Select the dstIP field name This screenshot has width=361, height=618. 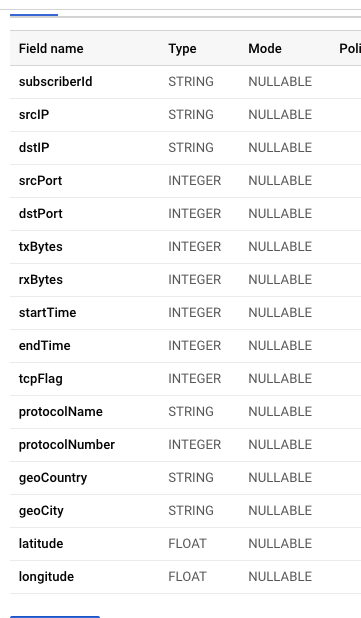pos(34,147)
